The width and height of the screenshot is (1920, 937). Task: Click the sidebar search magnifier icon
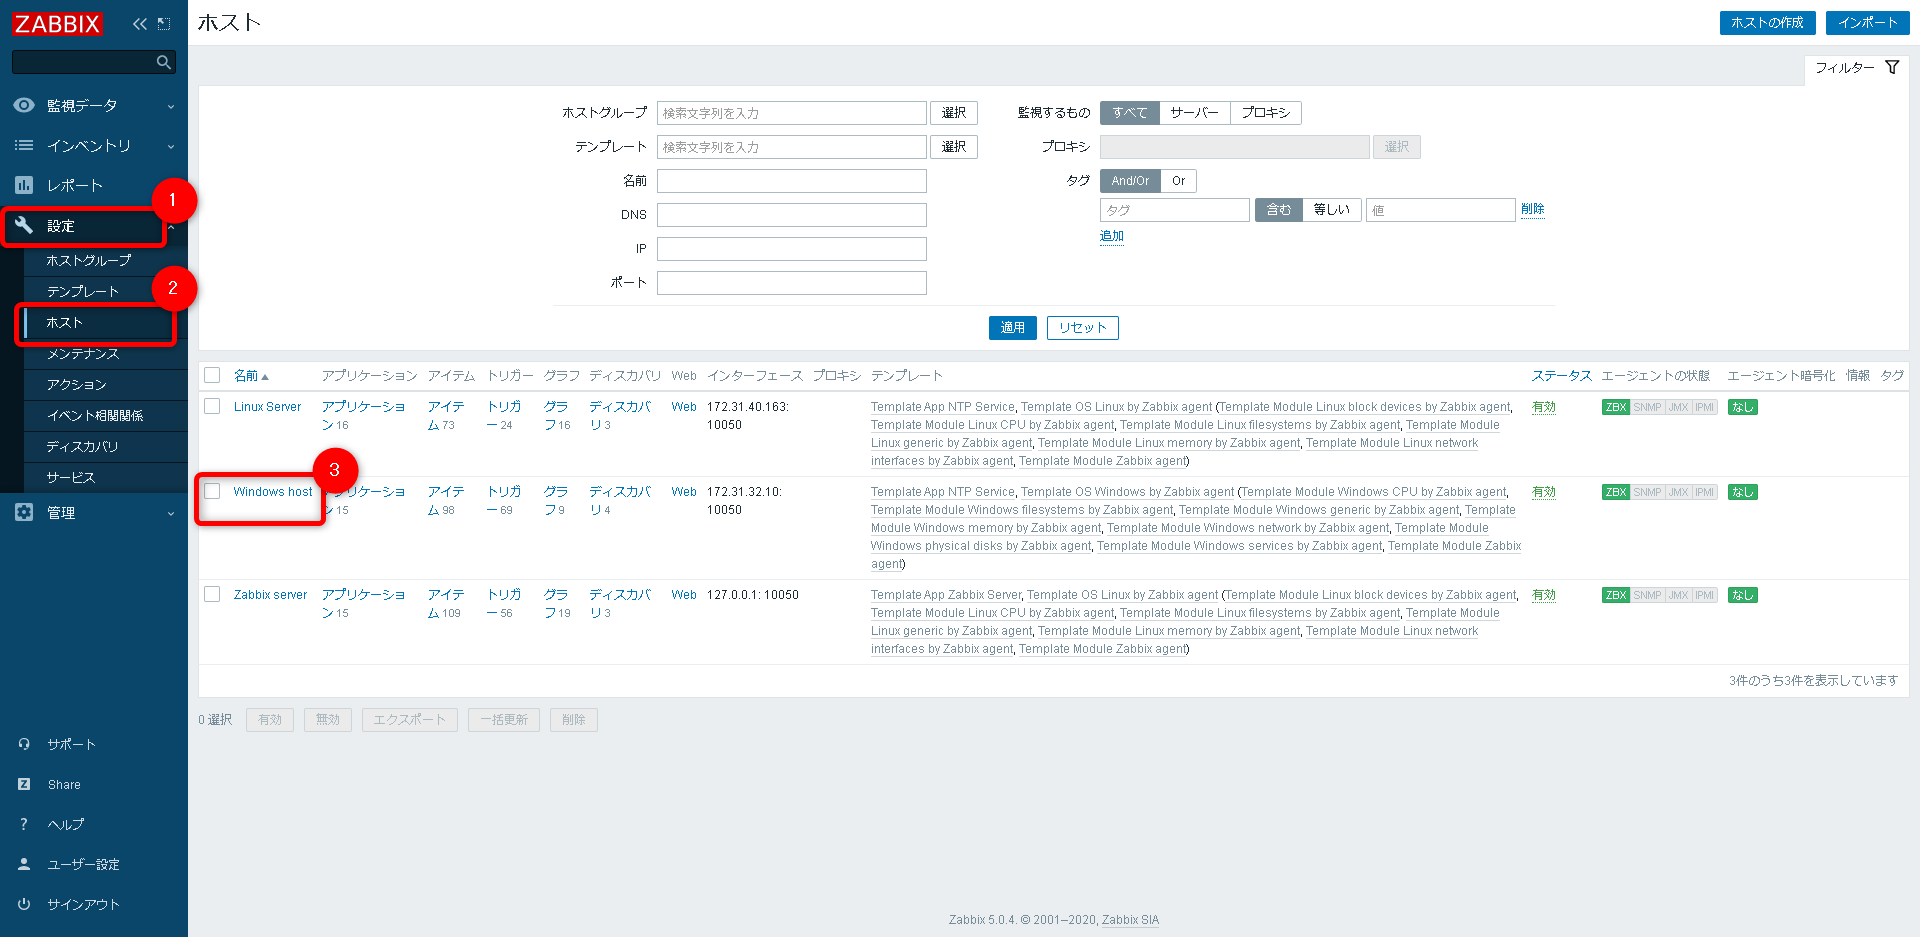(x=163, y=61)
